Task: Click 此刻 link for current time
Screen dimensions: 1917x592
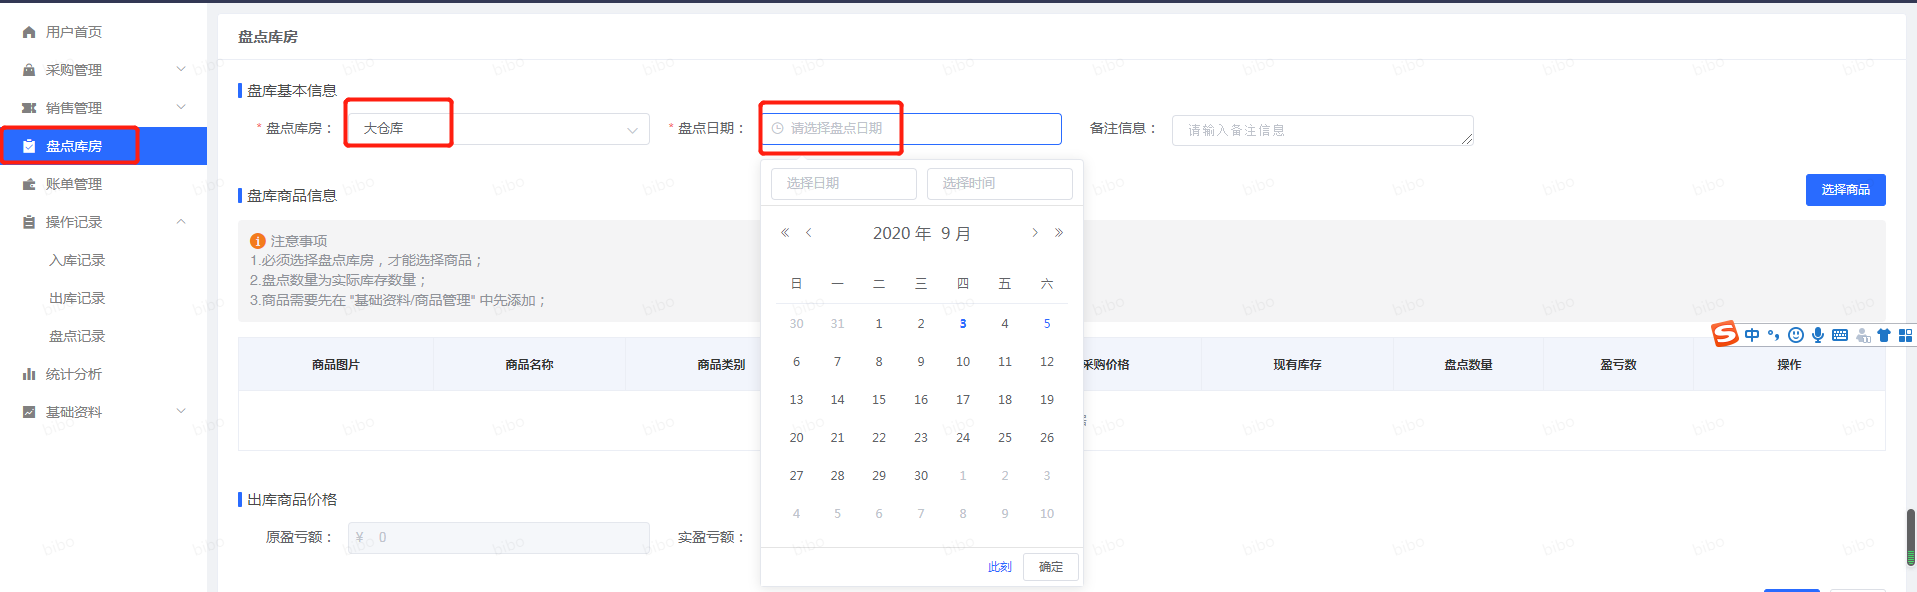Action: [999, 567]
